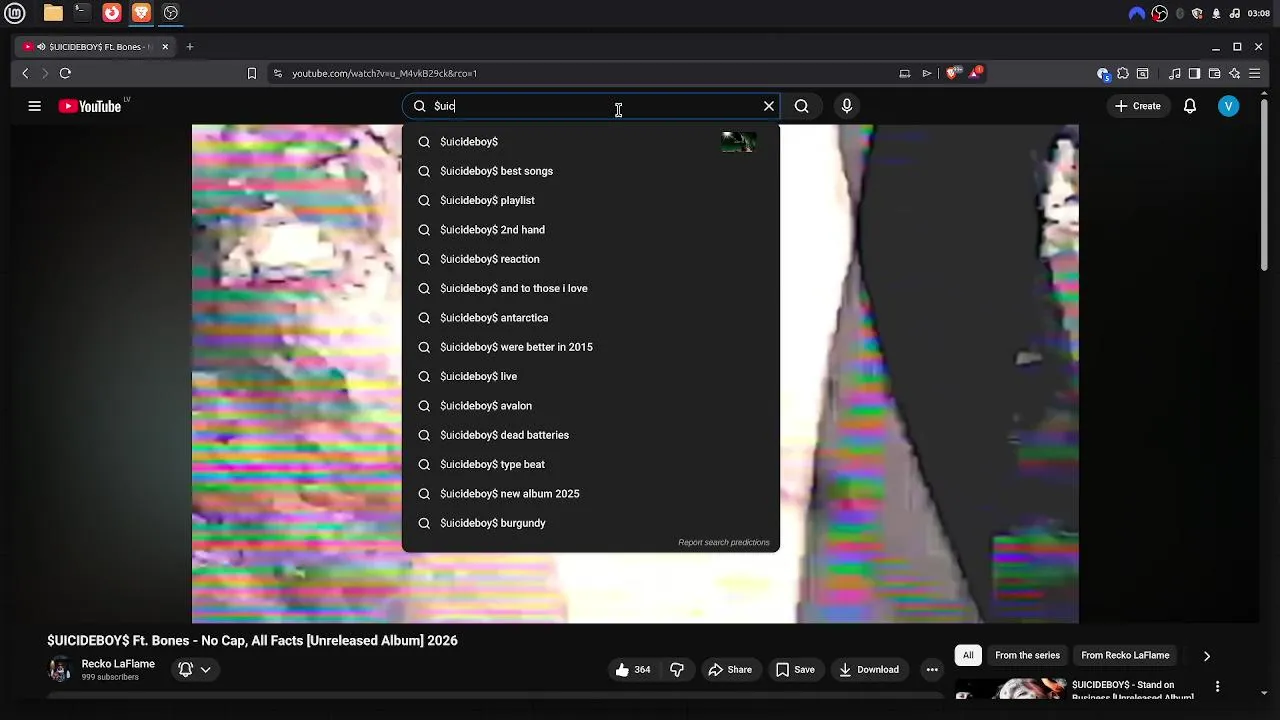
Task: Open the Create menu
Action: pyautogui.click(x=1138, y=106)
